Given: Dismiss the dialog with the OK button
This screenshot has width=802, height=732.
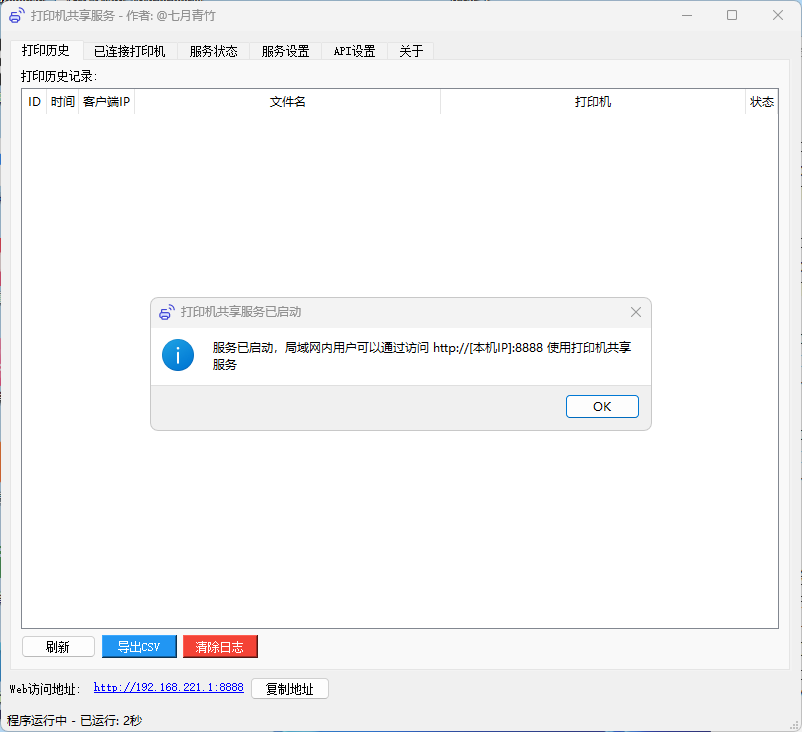Looking at the screenshot, I should [x=601, y=406].
